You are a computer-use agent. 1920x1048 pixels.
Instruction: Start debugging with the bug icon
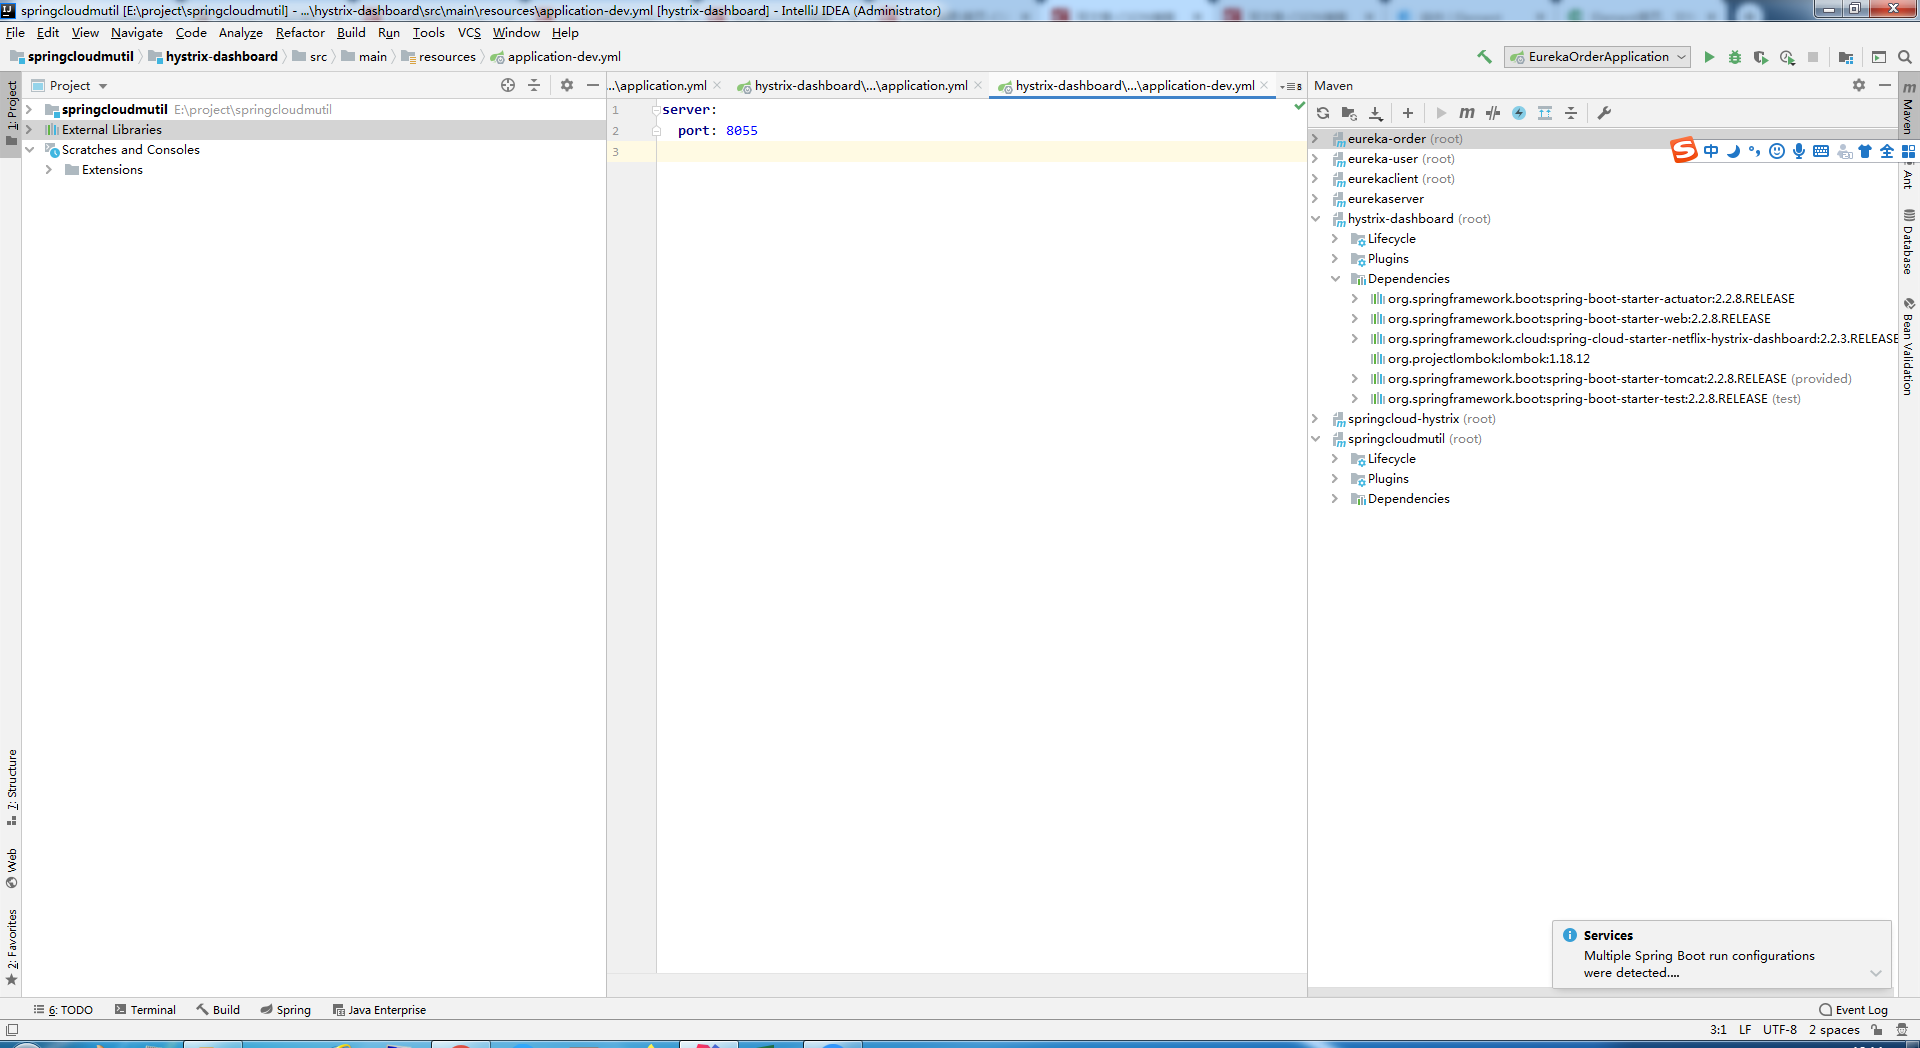[1735, 57]
